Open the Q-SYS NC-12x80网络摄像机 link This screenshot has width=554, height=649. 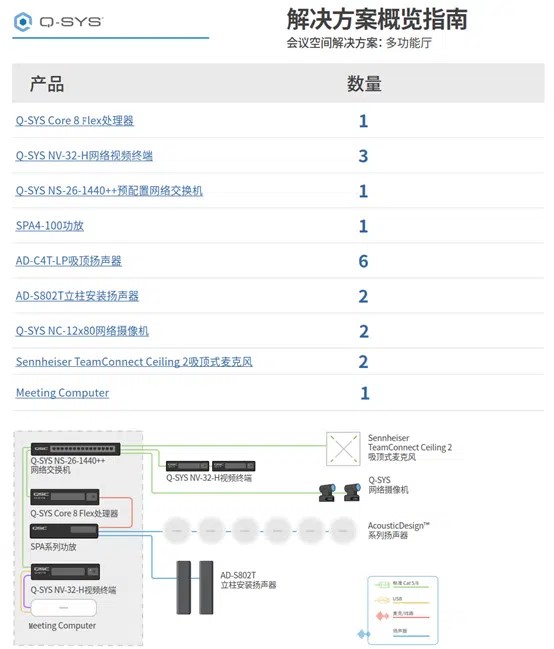(82, 331)
